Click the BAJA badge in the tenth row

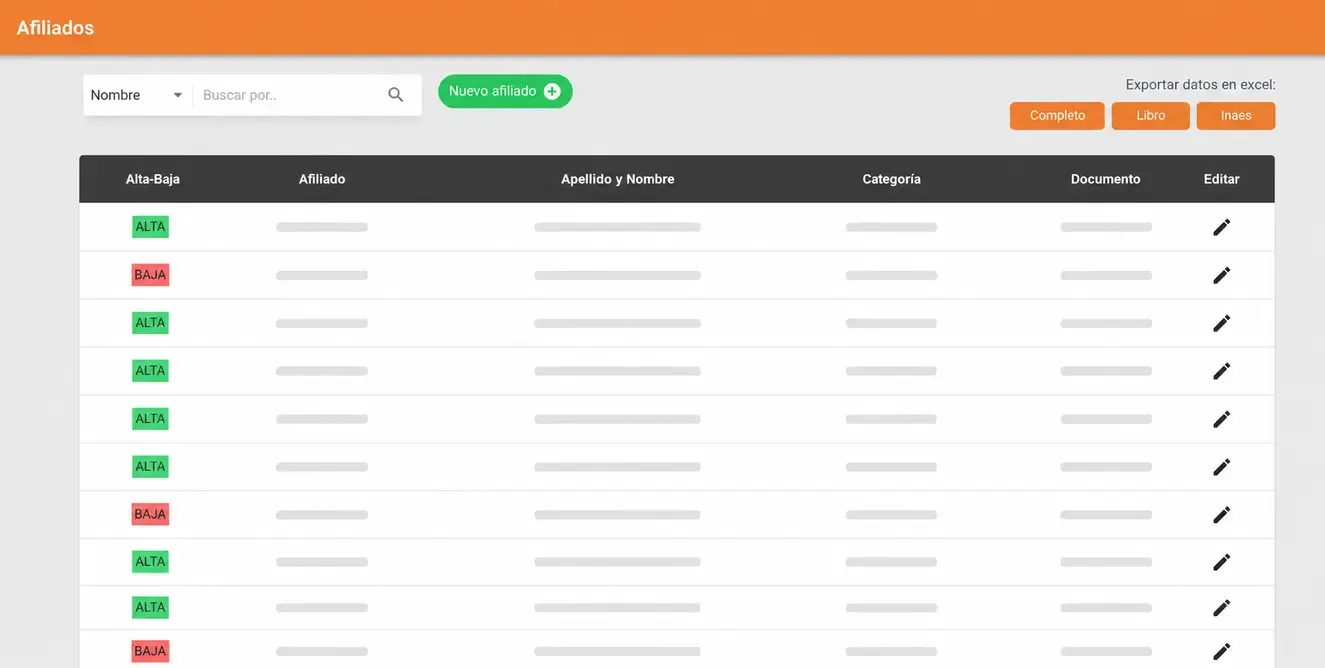(150, 651)
